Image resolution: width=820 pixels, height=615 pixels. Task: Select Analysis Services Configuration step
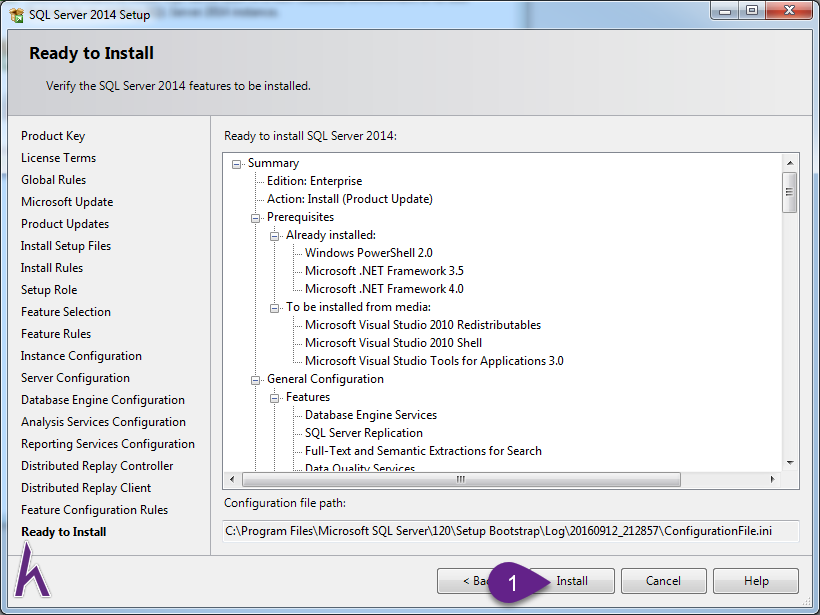pyautogui.click(x=103, y=422)
